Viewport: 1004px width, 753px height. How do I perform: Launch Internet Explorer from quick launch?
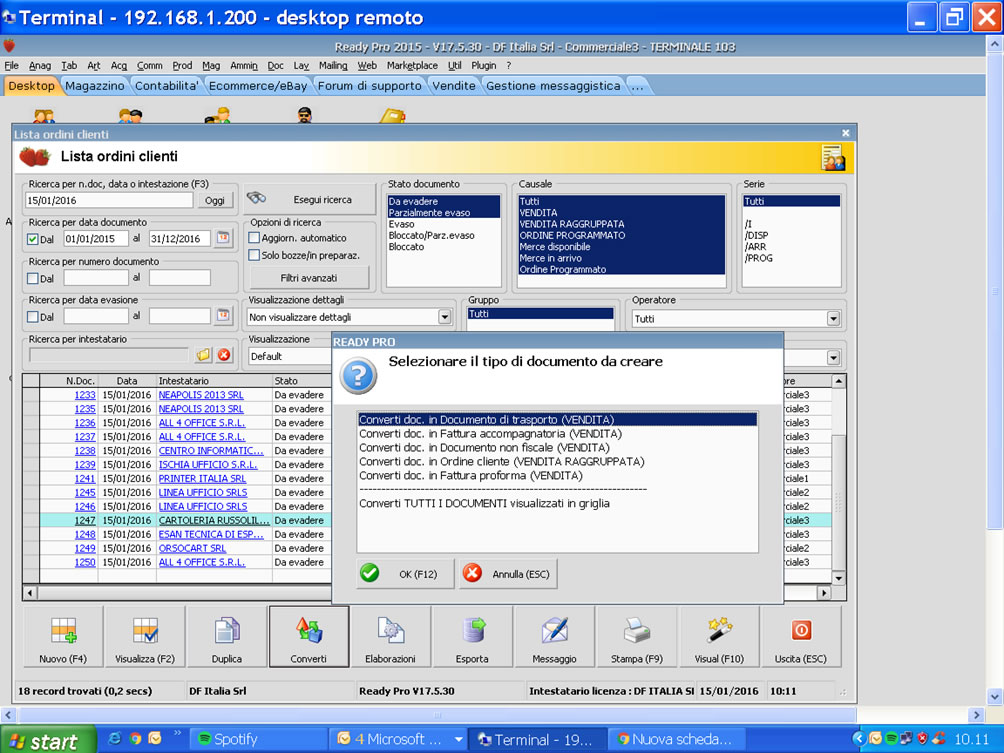point(115,738)
